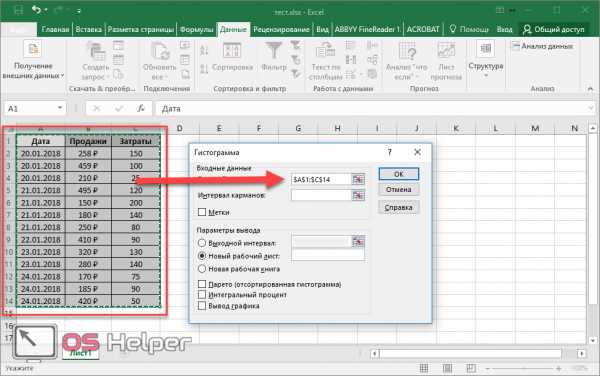Click bin range collapse-dialog icon

pyautogui.click(x=358, y=195)
